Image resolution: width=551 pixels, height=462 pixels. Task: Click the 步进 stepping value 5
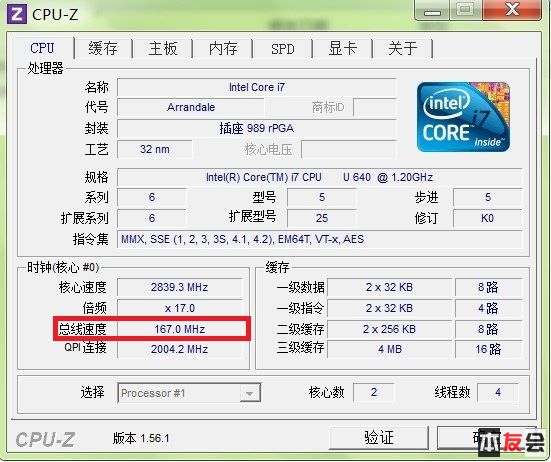click(x=487, y=197)
